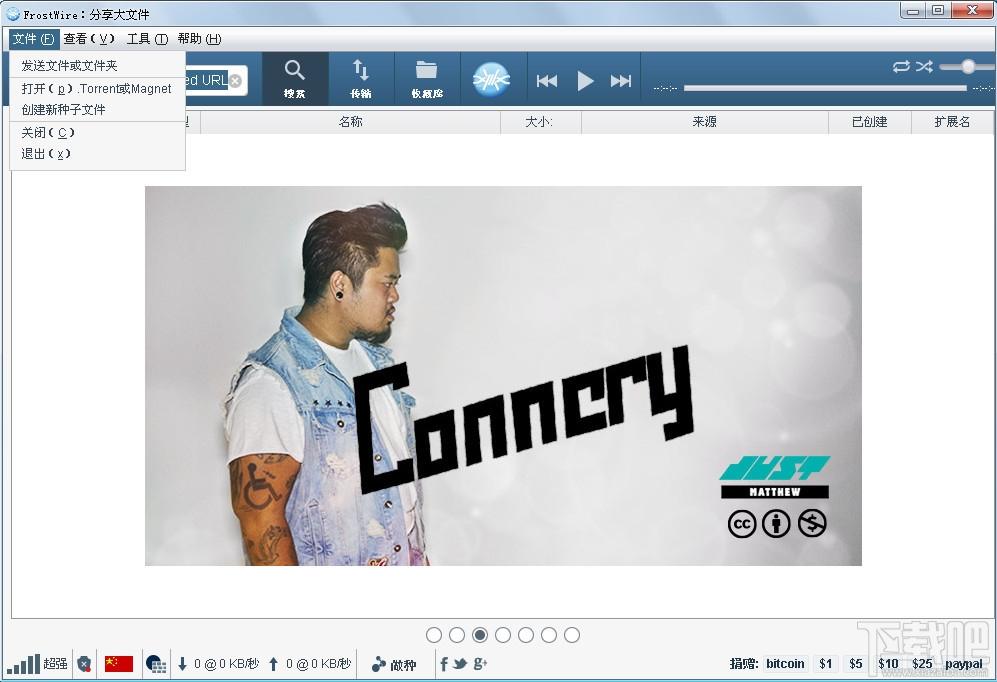Select the sixth slideshow dot
Viewport: 997px width, 682px height.
[549, 635]
